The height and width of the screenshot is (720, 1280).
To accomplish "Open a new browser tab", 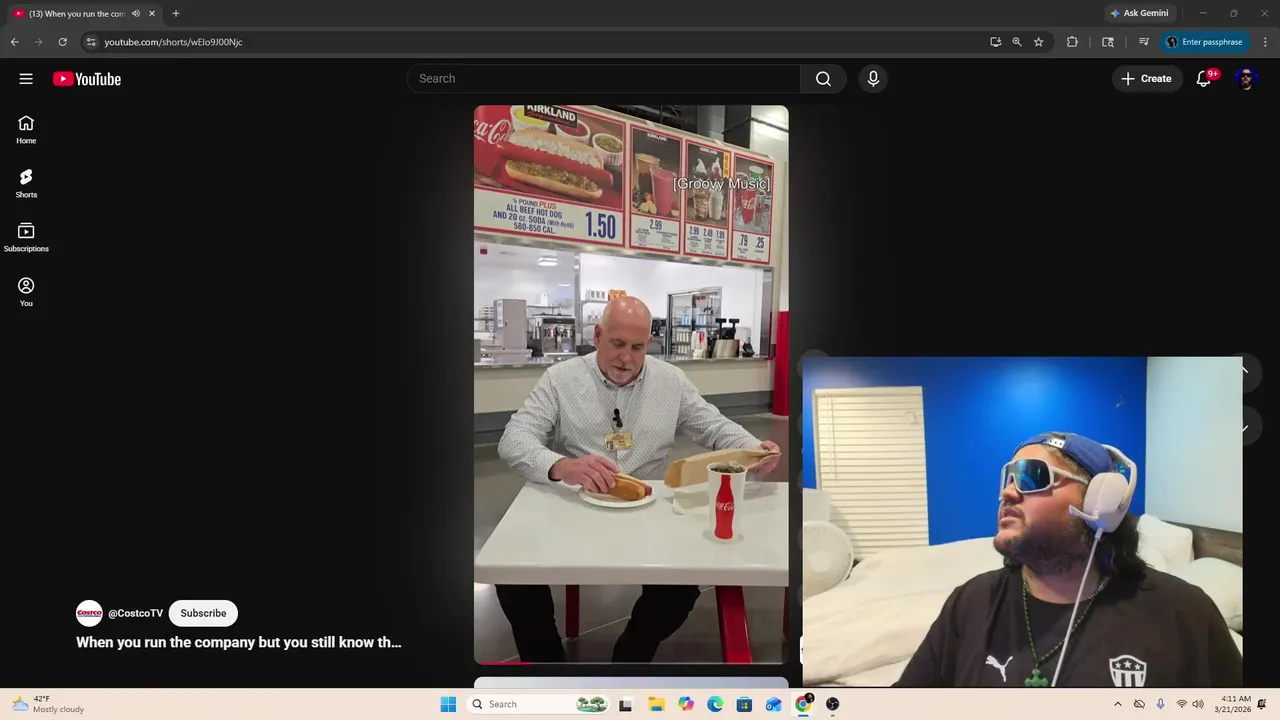I will (x=176, y=14).
